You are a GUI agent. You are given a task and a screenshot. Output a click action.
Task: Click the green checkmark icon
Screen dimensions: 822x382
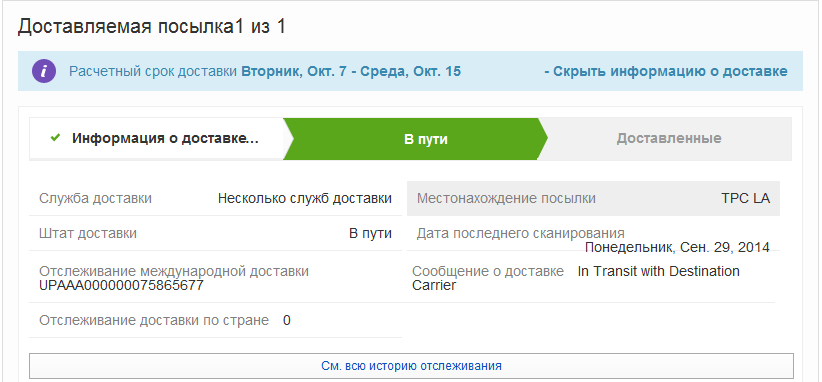click(x=55, y=138)
